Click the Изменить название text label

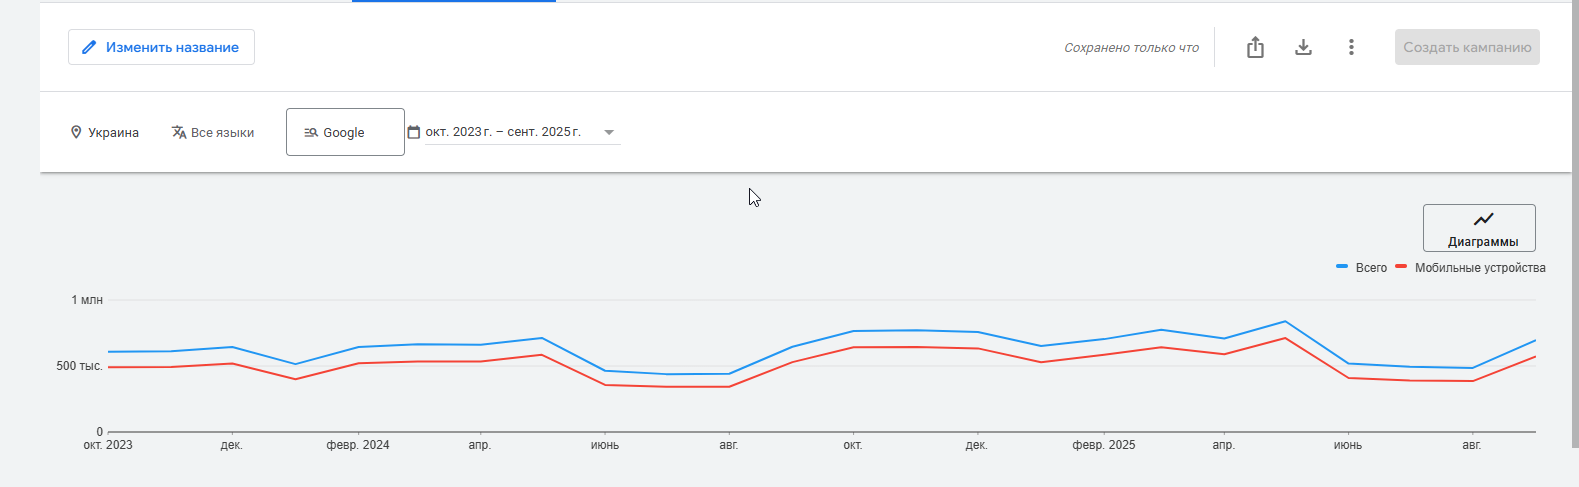[172, 47]
